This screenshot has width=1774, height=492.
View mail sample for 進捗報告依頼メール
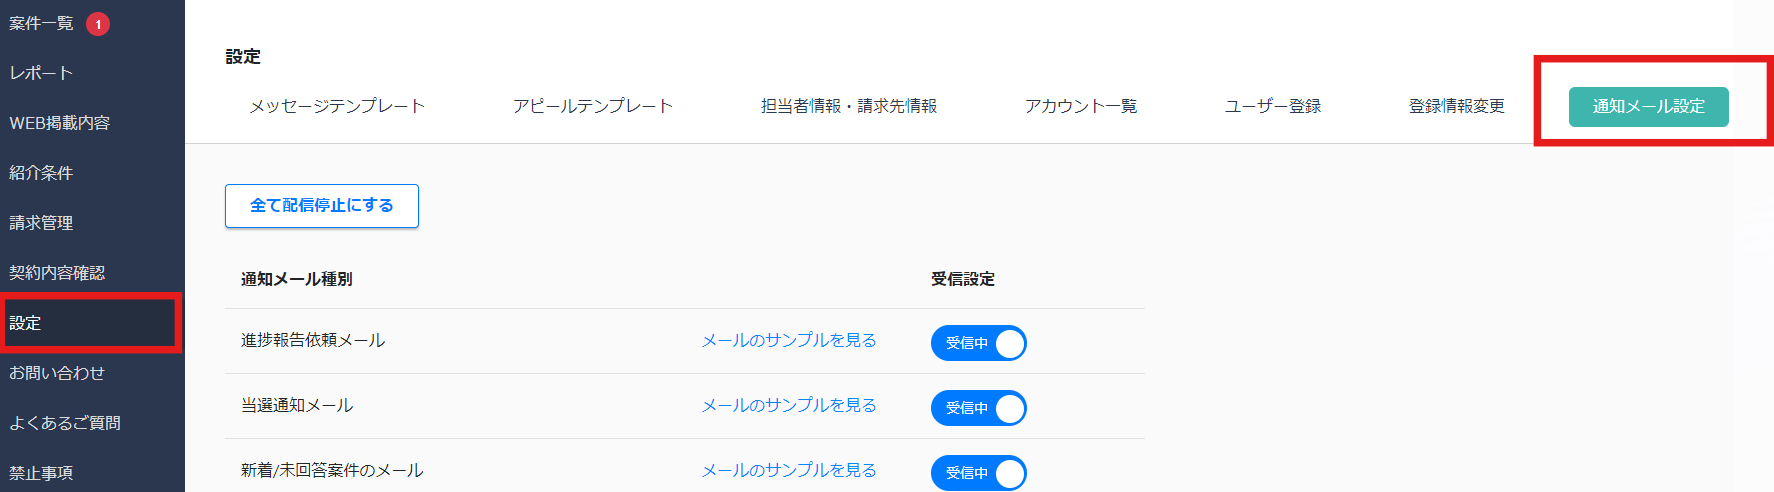(x=789, y=341)
